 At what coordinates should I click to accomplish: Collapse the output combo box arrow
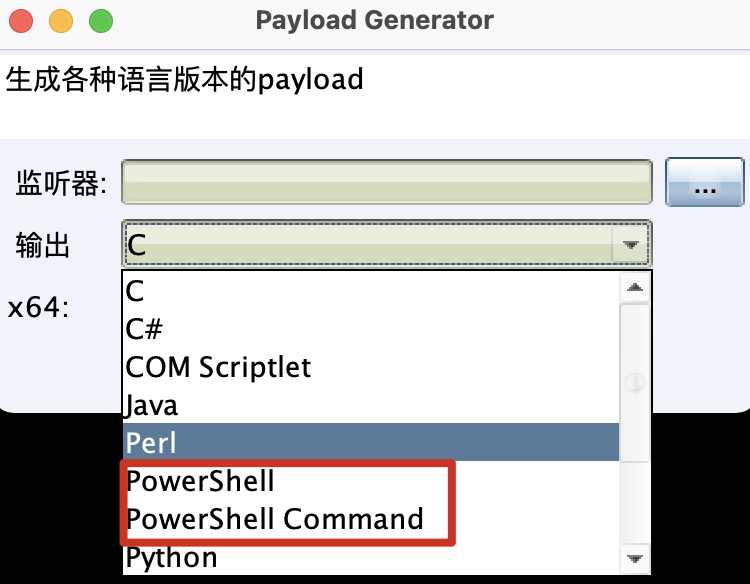click(x=631, y=244)
